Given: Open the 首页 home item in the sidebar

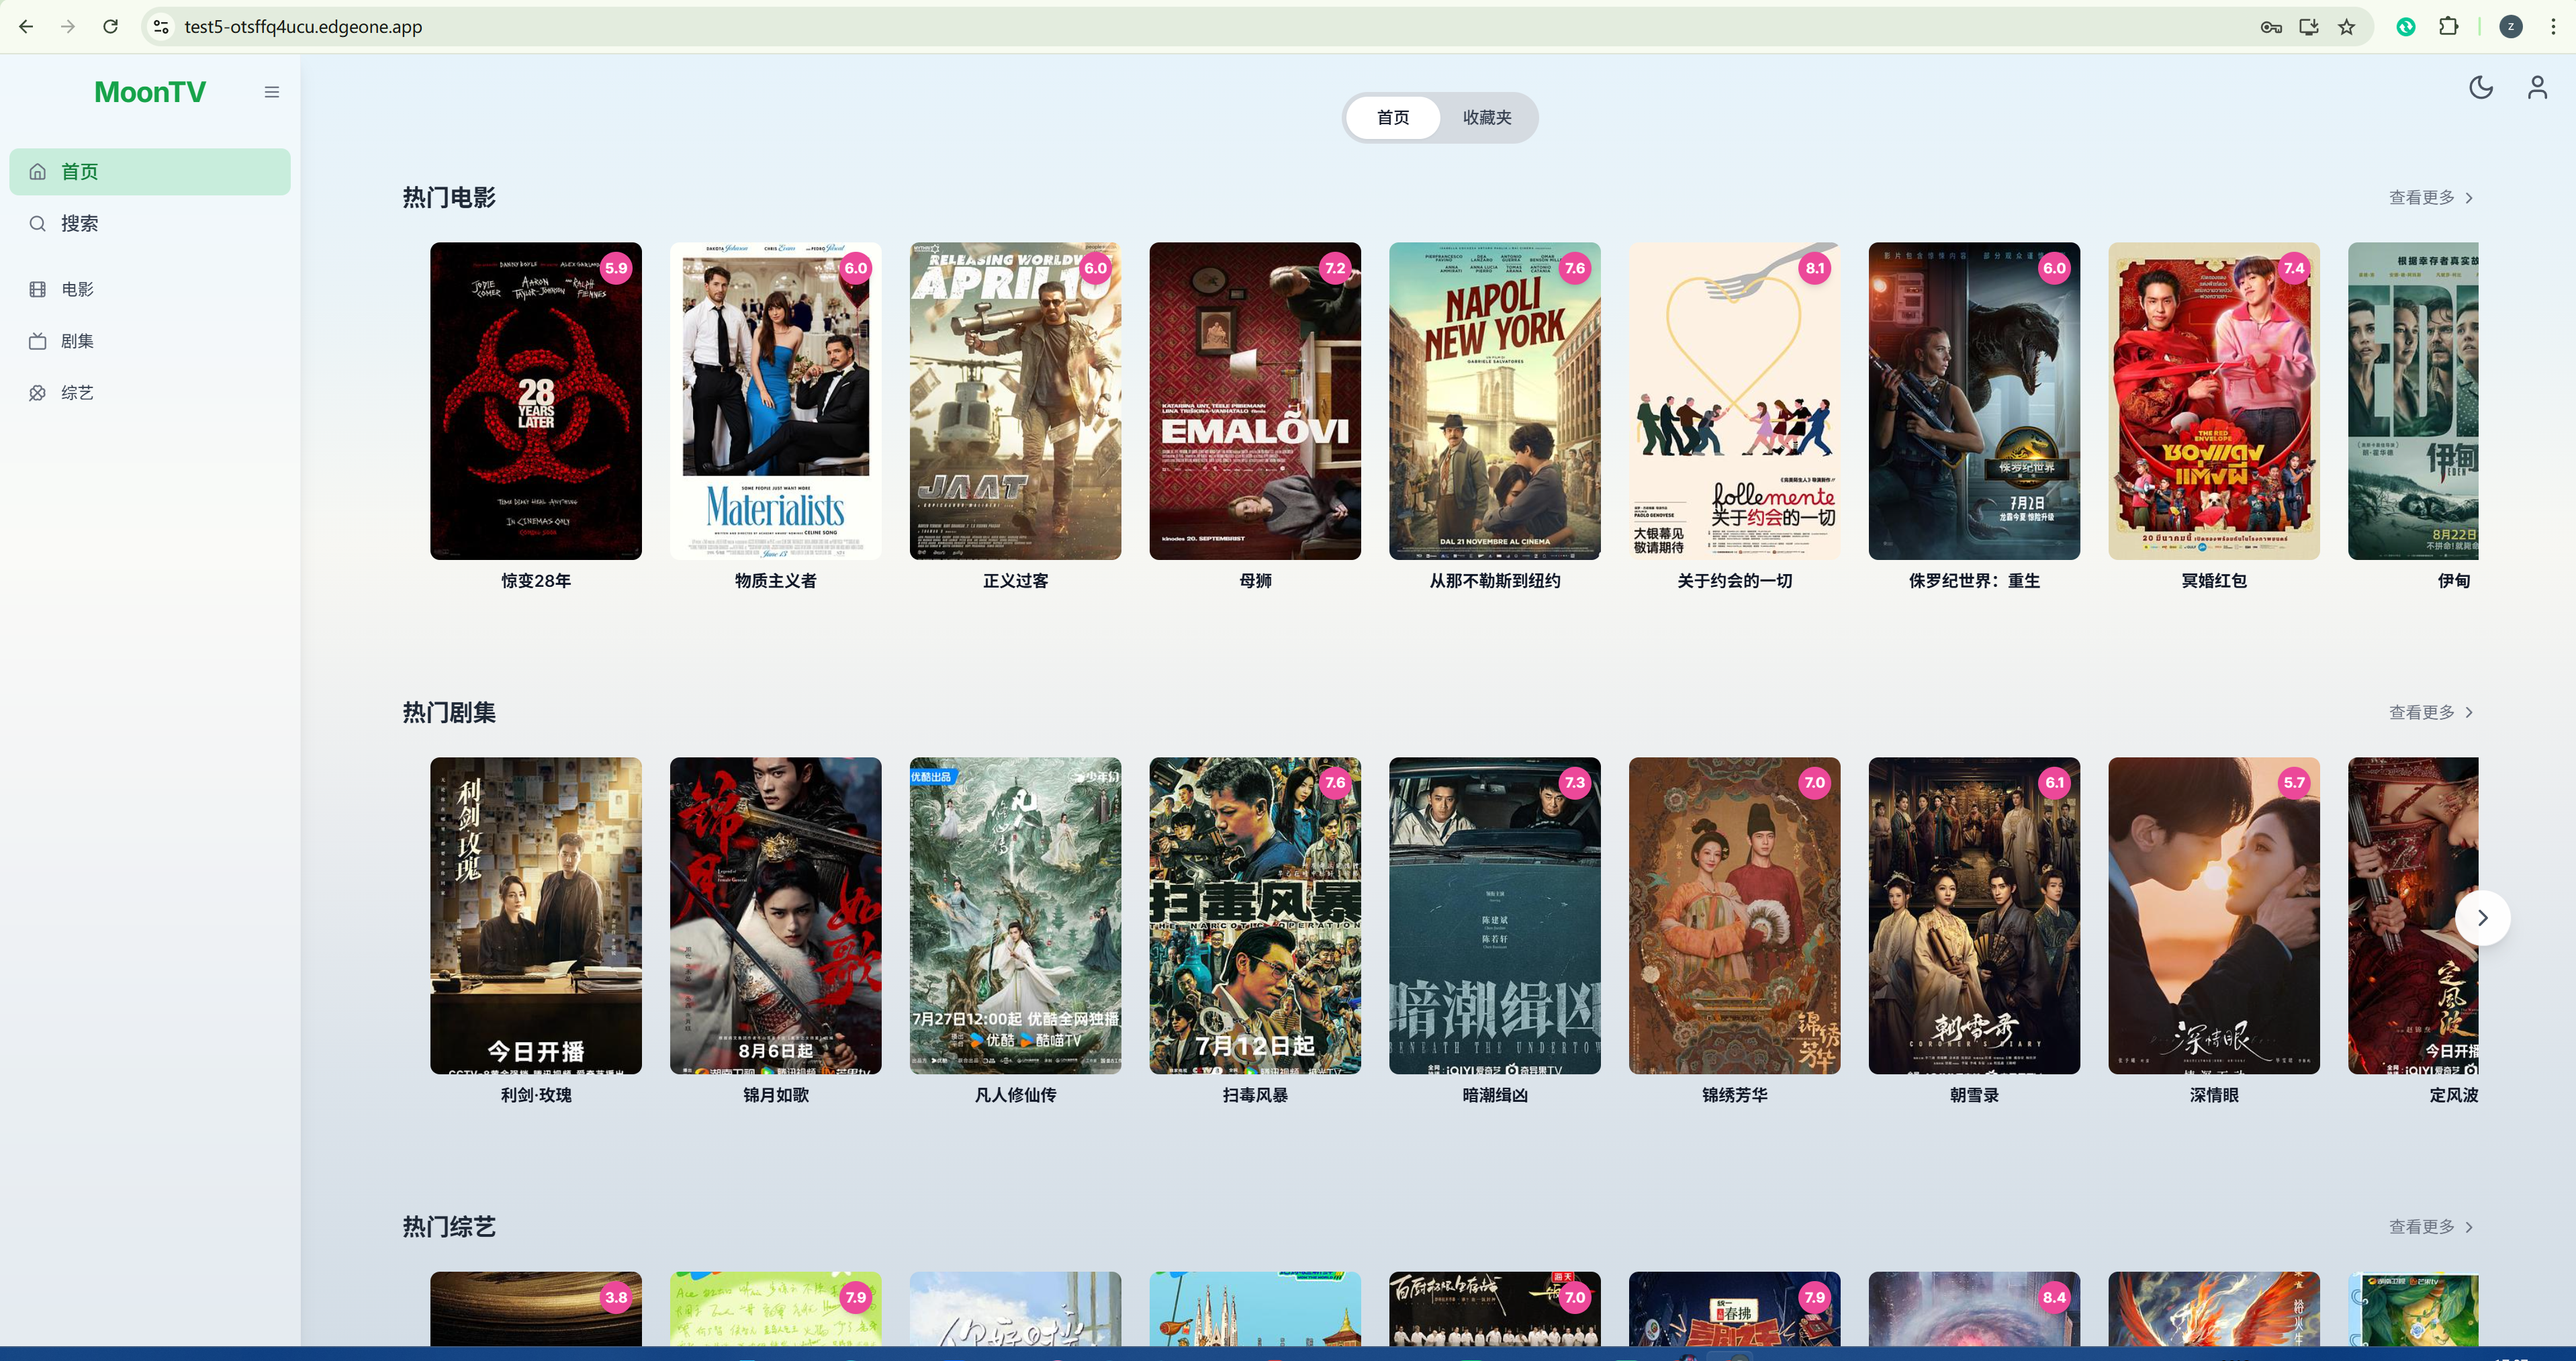Looking at the screenshot, I should (x=150, y=172).
